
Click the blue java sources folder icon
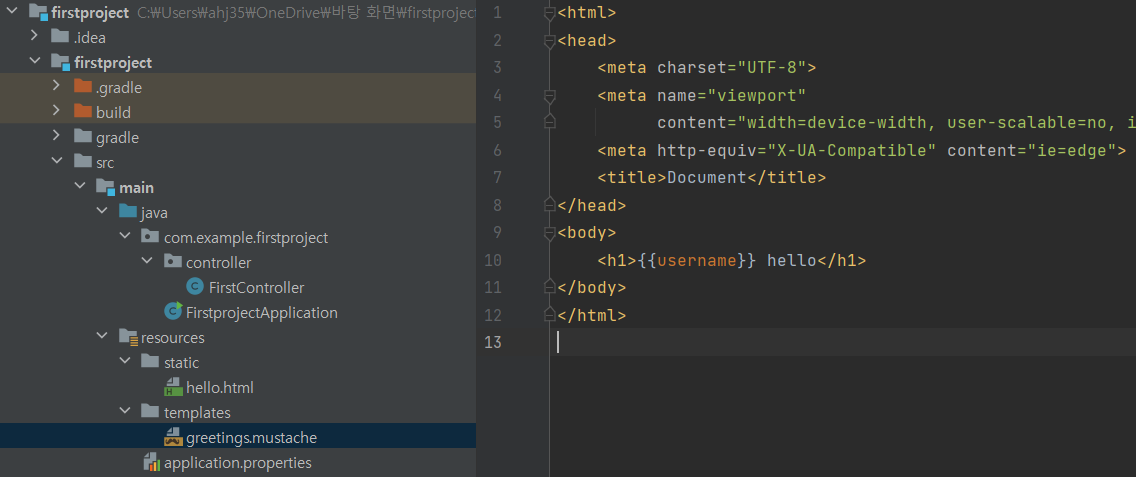point(128,212)
